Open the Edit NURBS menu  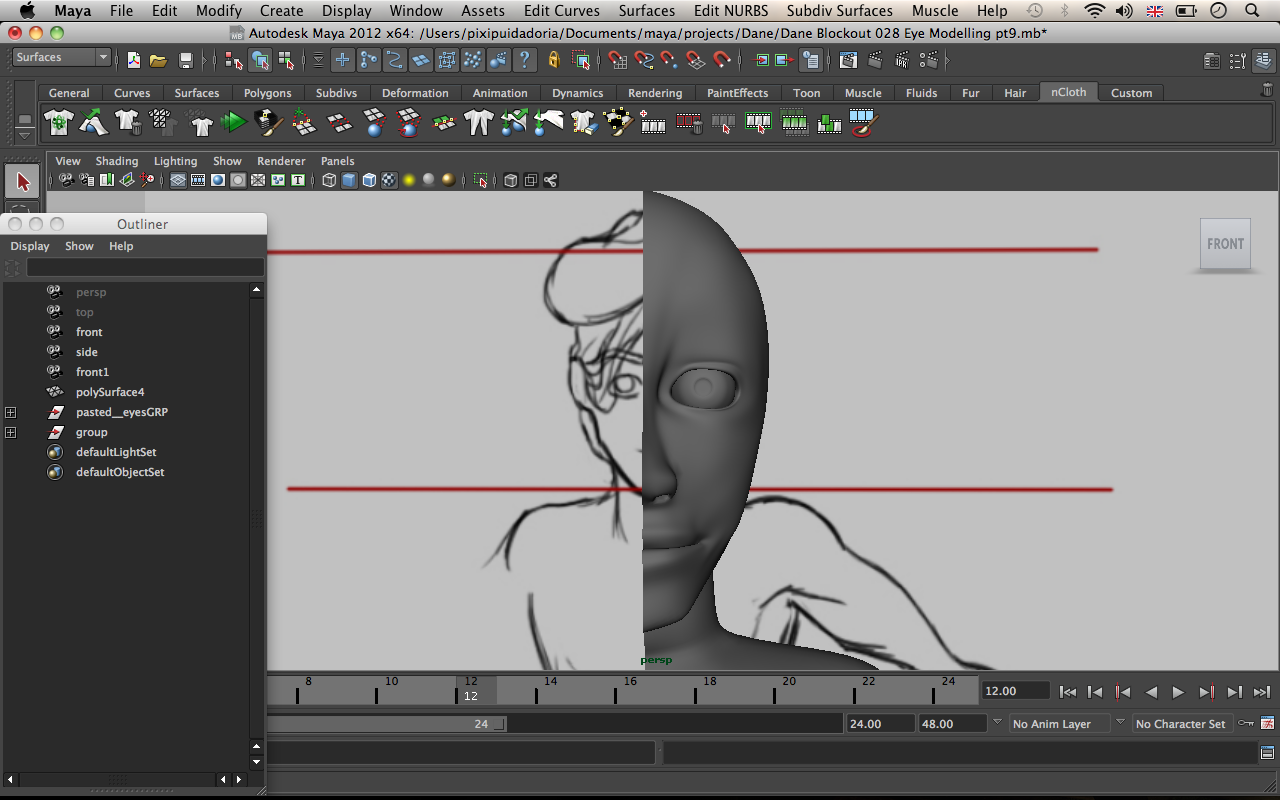pyautogui.click(x=730, y=11)
